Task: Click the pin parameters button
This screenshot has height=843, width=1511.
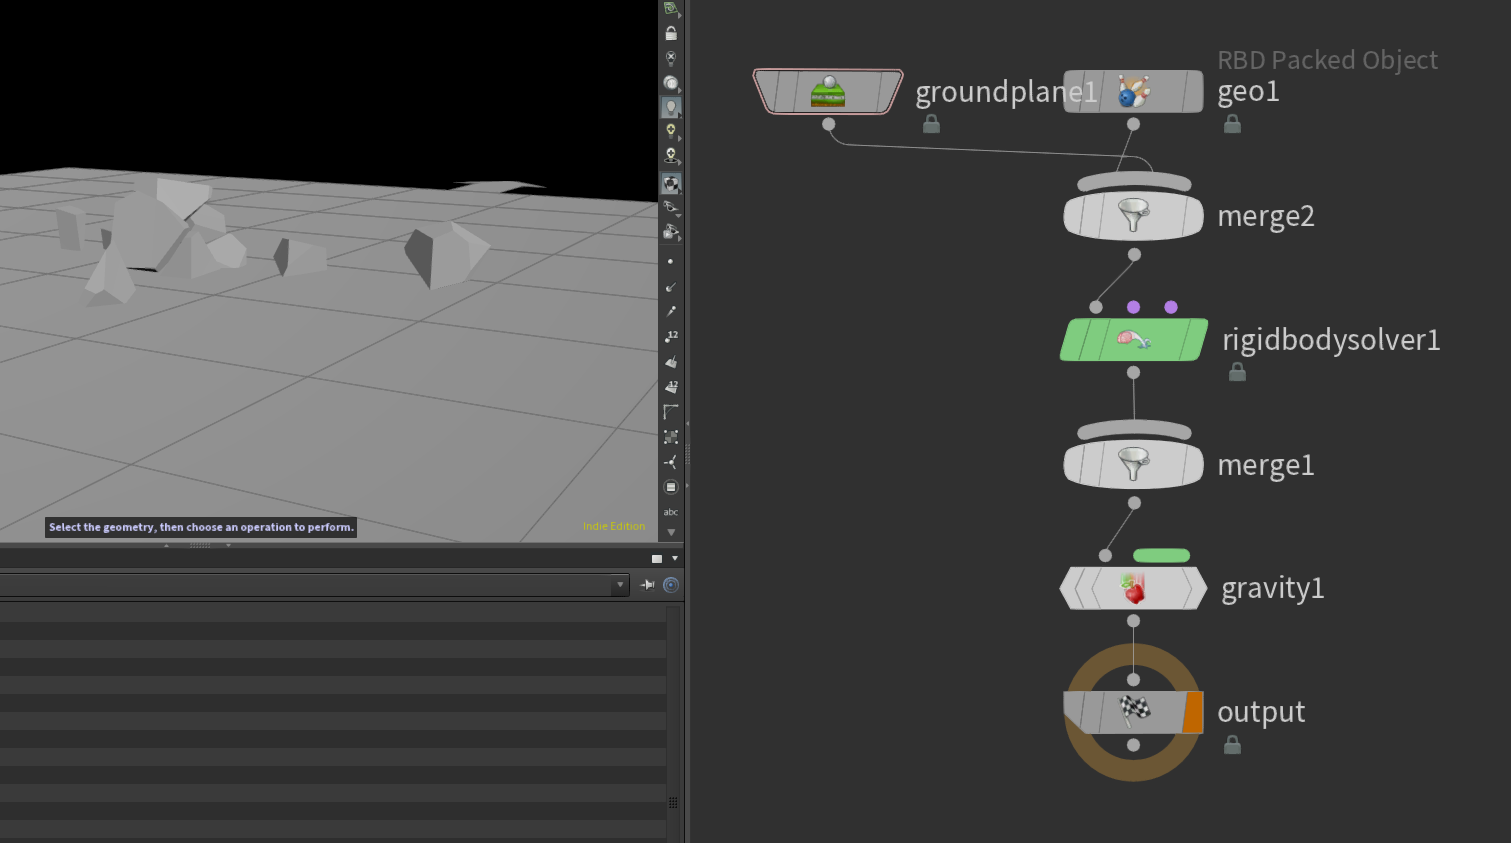Action: [646, 585]
